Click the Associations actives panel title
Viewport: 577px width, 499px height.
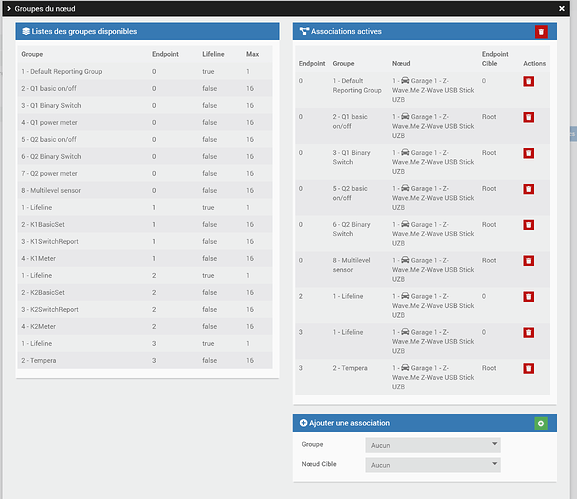346,32
